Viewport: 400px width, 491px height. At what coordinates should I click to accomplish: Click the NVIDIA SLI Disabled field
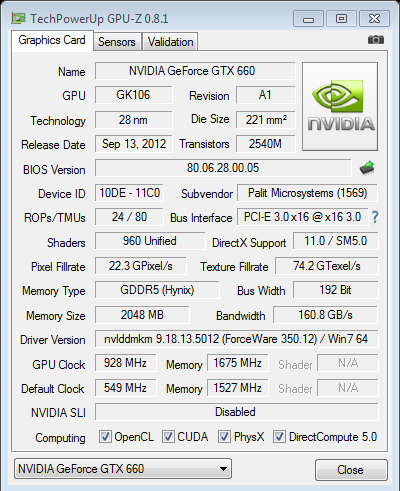click(x=236, y=412)
